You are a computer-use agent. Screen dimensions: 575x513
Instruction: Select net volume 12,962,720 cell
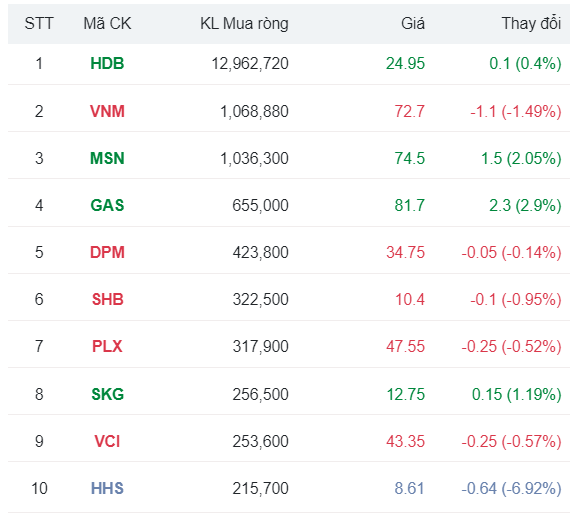click(250, 63)
